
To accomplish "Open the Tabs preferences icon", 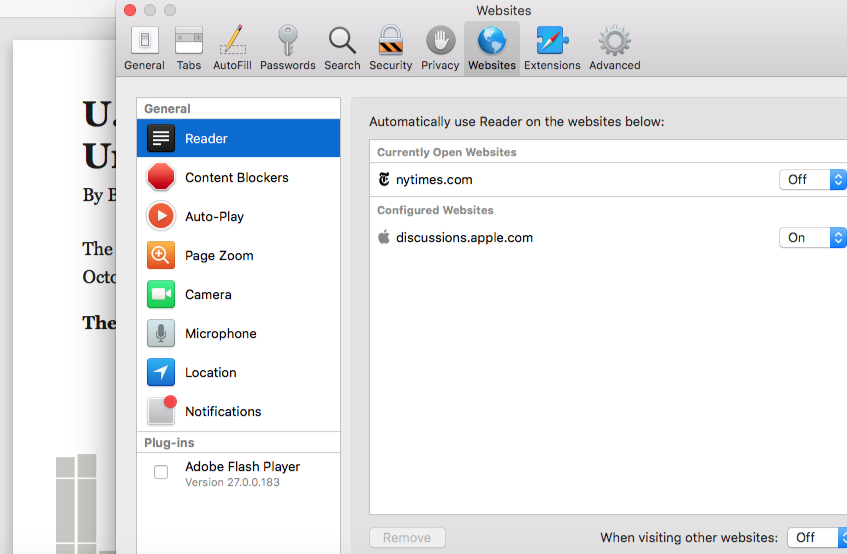I will click(189, 40).
